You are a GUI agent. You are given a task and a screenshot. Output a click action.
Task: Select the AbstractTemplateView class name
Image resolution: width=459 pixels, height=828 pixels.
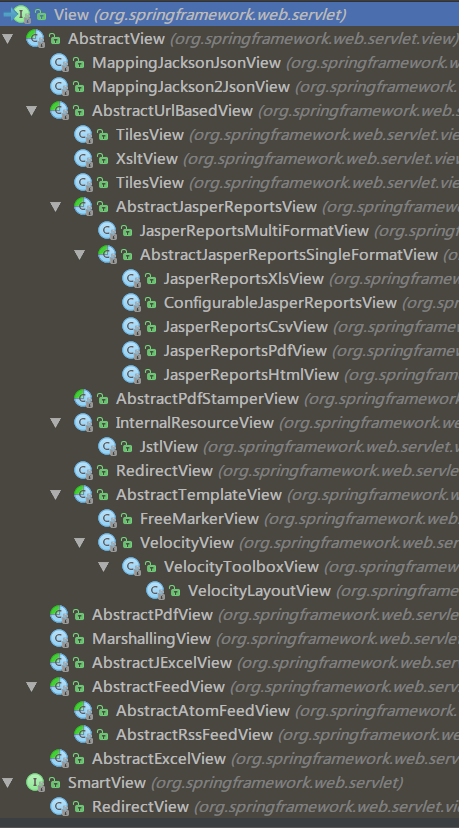tap(199, 495)
